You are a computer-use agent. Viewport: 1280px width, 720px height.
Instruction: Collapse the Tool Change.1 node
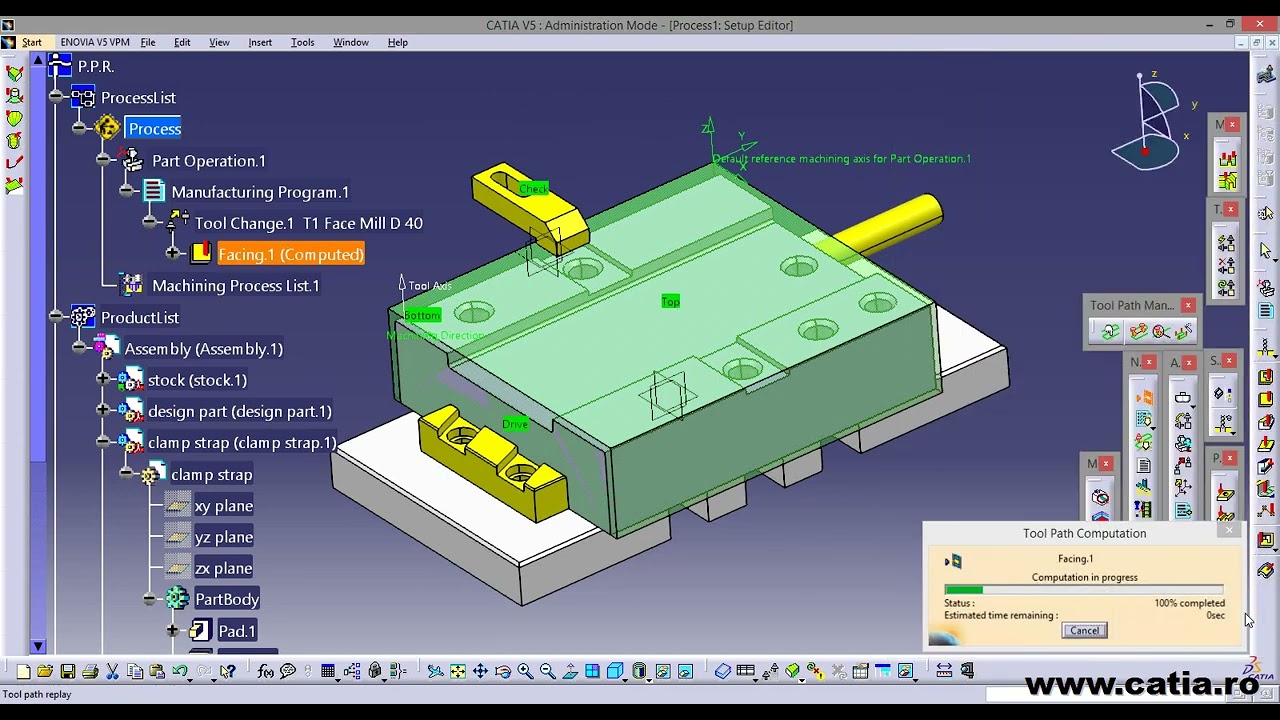pyautogui.click(x=150, y=222)
